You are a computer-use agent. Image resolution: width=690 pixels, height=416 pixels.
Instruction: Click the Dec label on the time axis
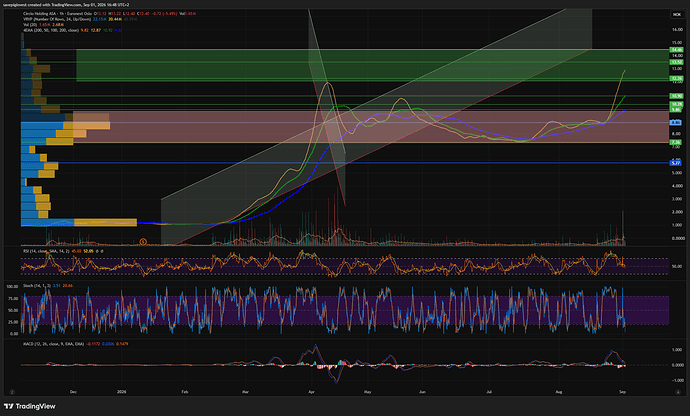click(73, 391)
